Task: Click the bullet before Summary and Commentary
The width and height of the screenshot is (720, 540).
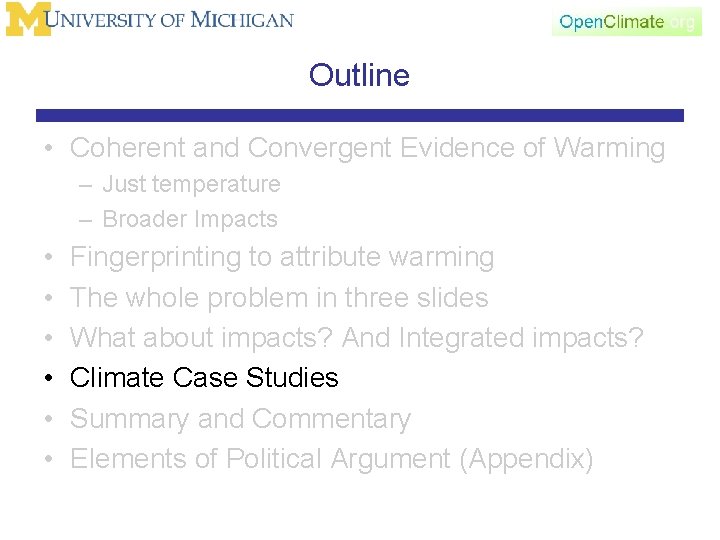Action: point(49,419)
